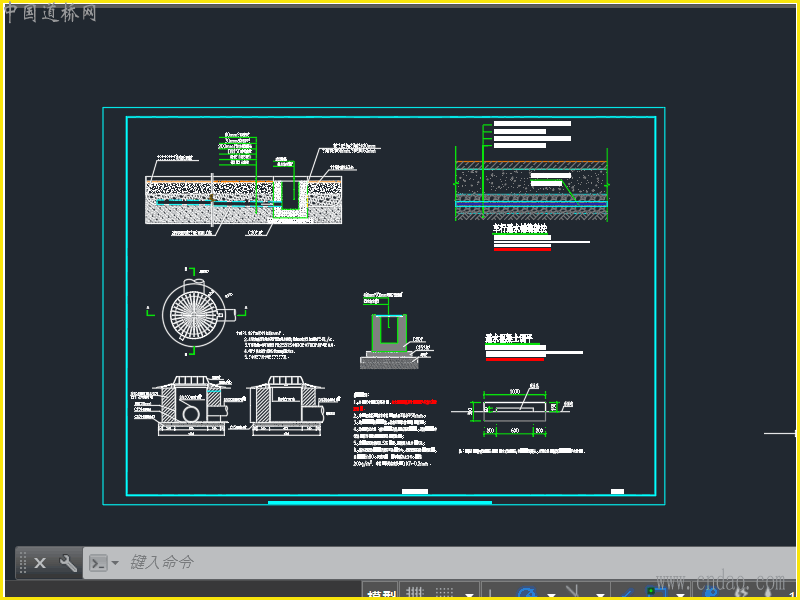Grab the command line grip handle
This screenshot has width=800, height=600.
pyautogui.click(x=23, y=563)
